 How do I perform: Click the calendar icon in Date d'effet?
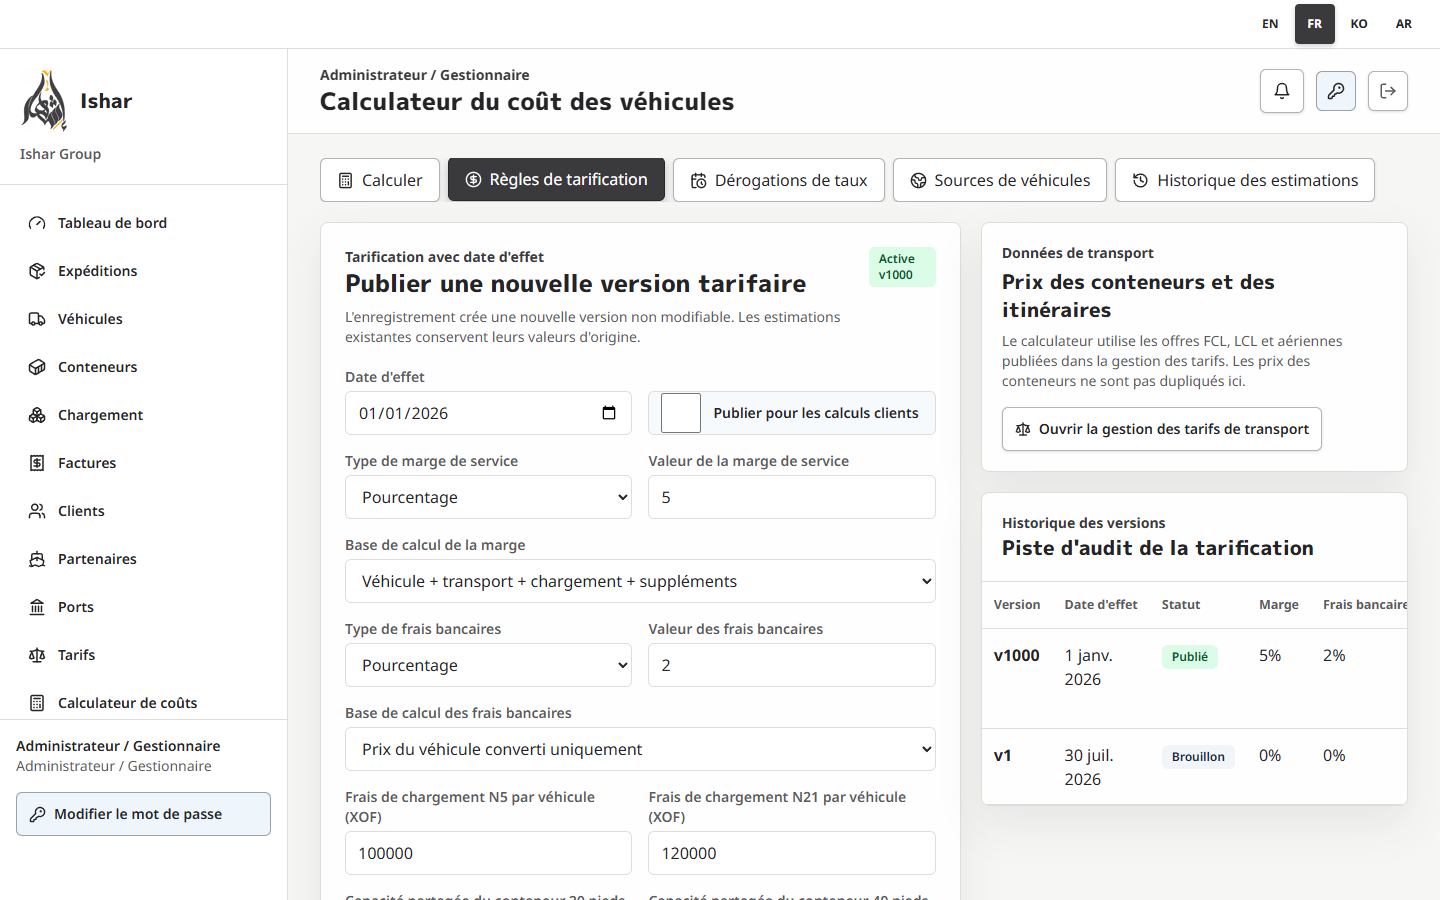click(x=609, y=413)
